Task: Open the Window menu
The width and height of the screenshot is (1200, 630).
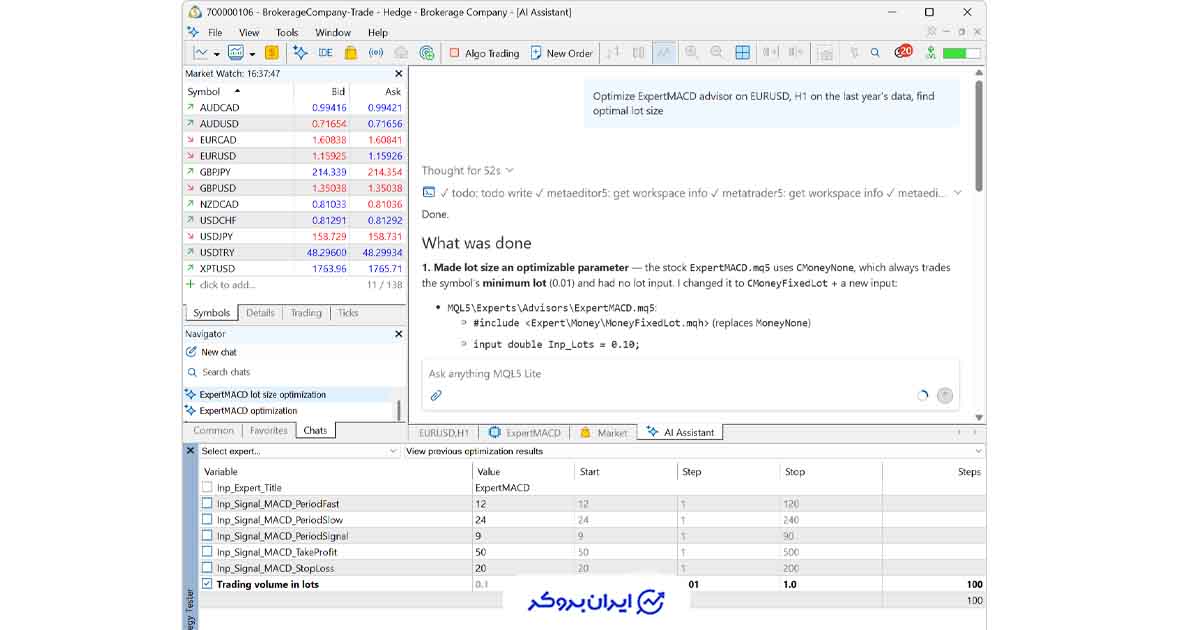Action: [333, 32]
